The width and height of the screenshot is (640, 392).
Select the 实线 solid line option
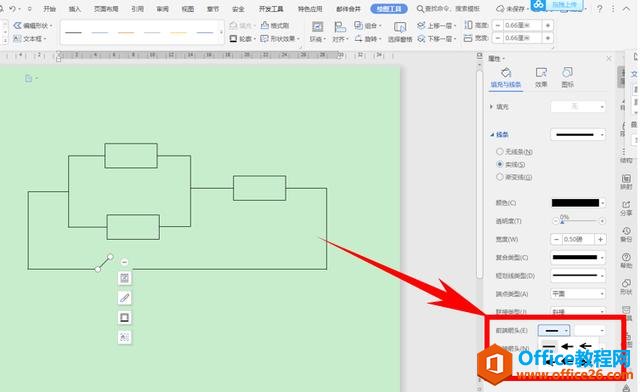tap(511, 164)
